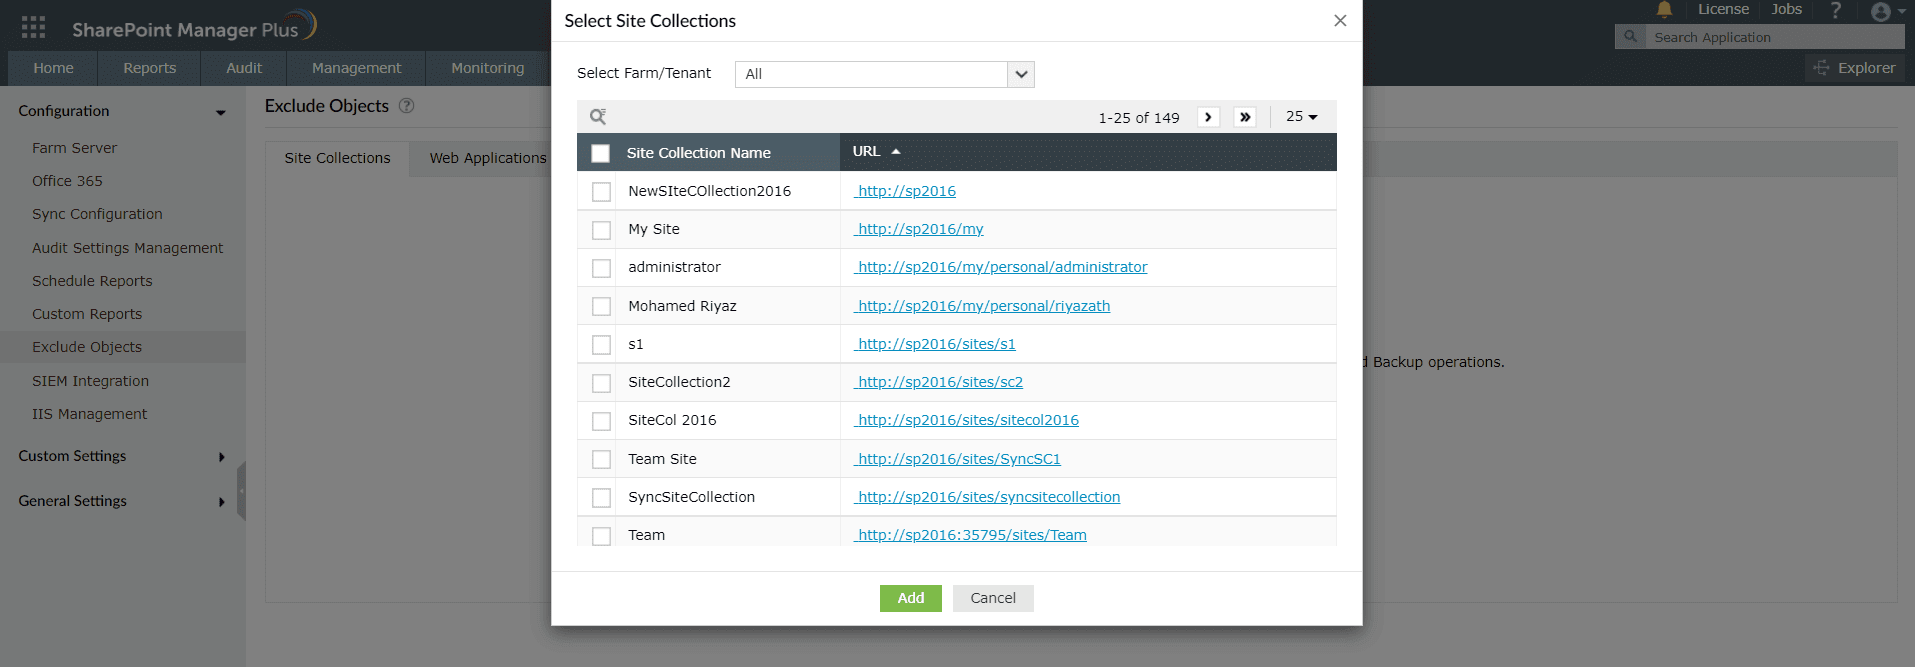
Task: Jump to last page of site collections
Action: (1245, 117)
